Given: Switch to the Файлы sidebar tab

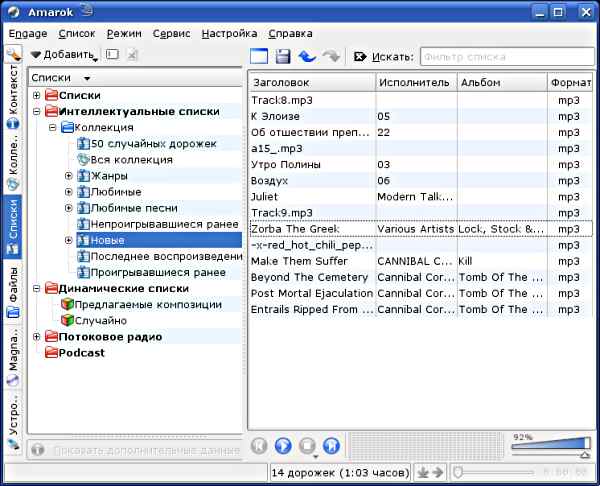Looking at the screenshot, I should tap(13, 293).
